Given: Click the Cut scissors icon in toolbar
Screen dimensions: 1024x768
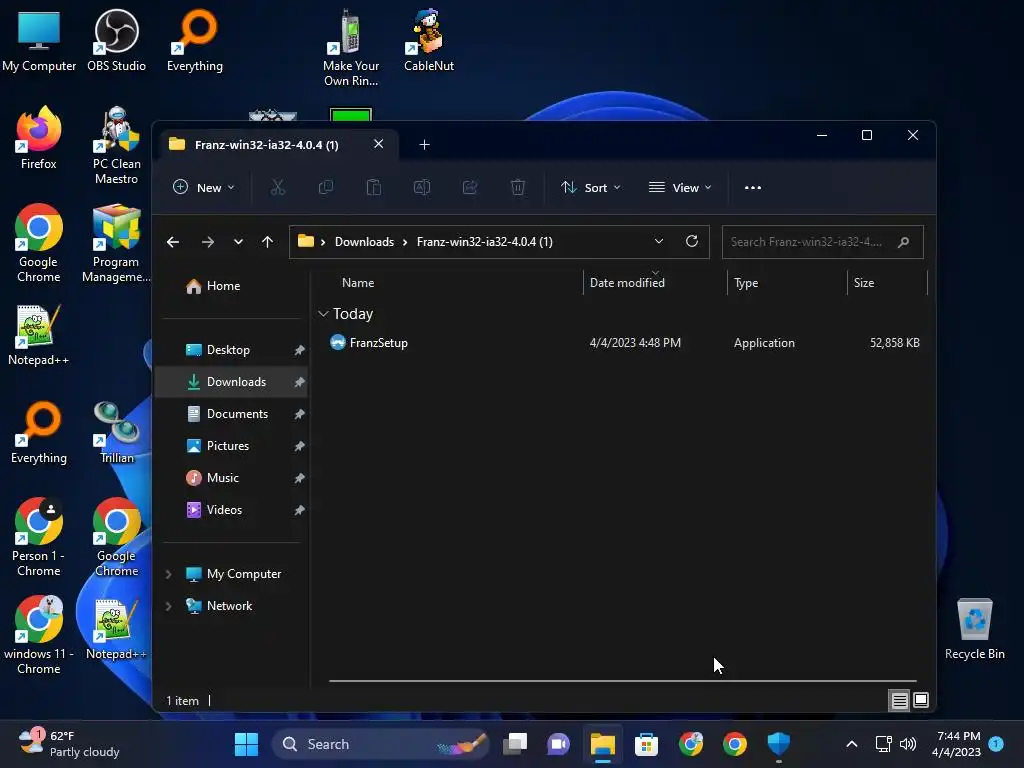Looking at the screenshot, I should [278, 187].
